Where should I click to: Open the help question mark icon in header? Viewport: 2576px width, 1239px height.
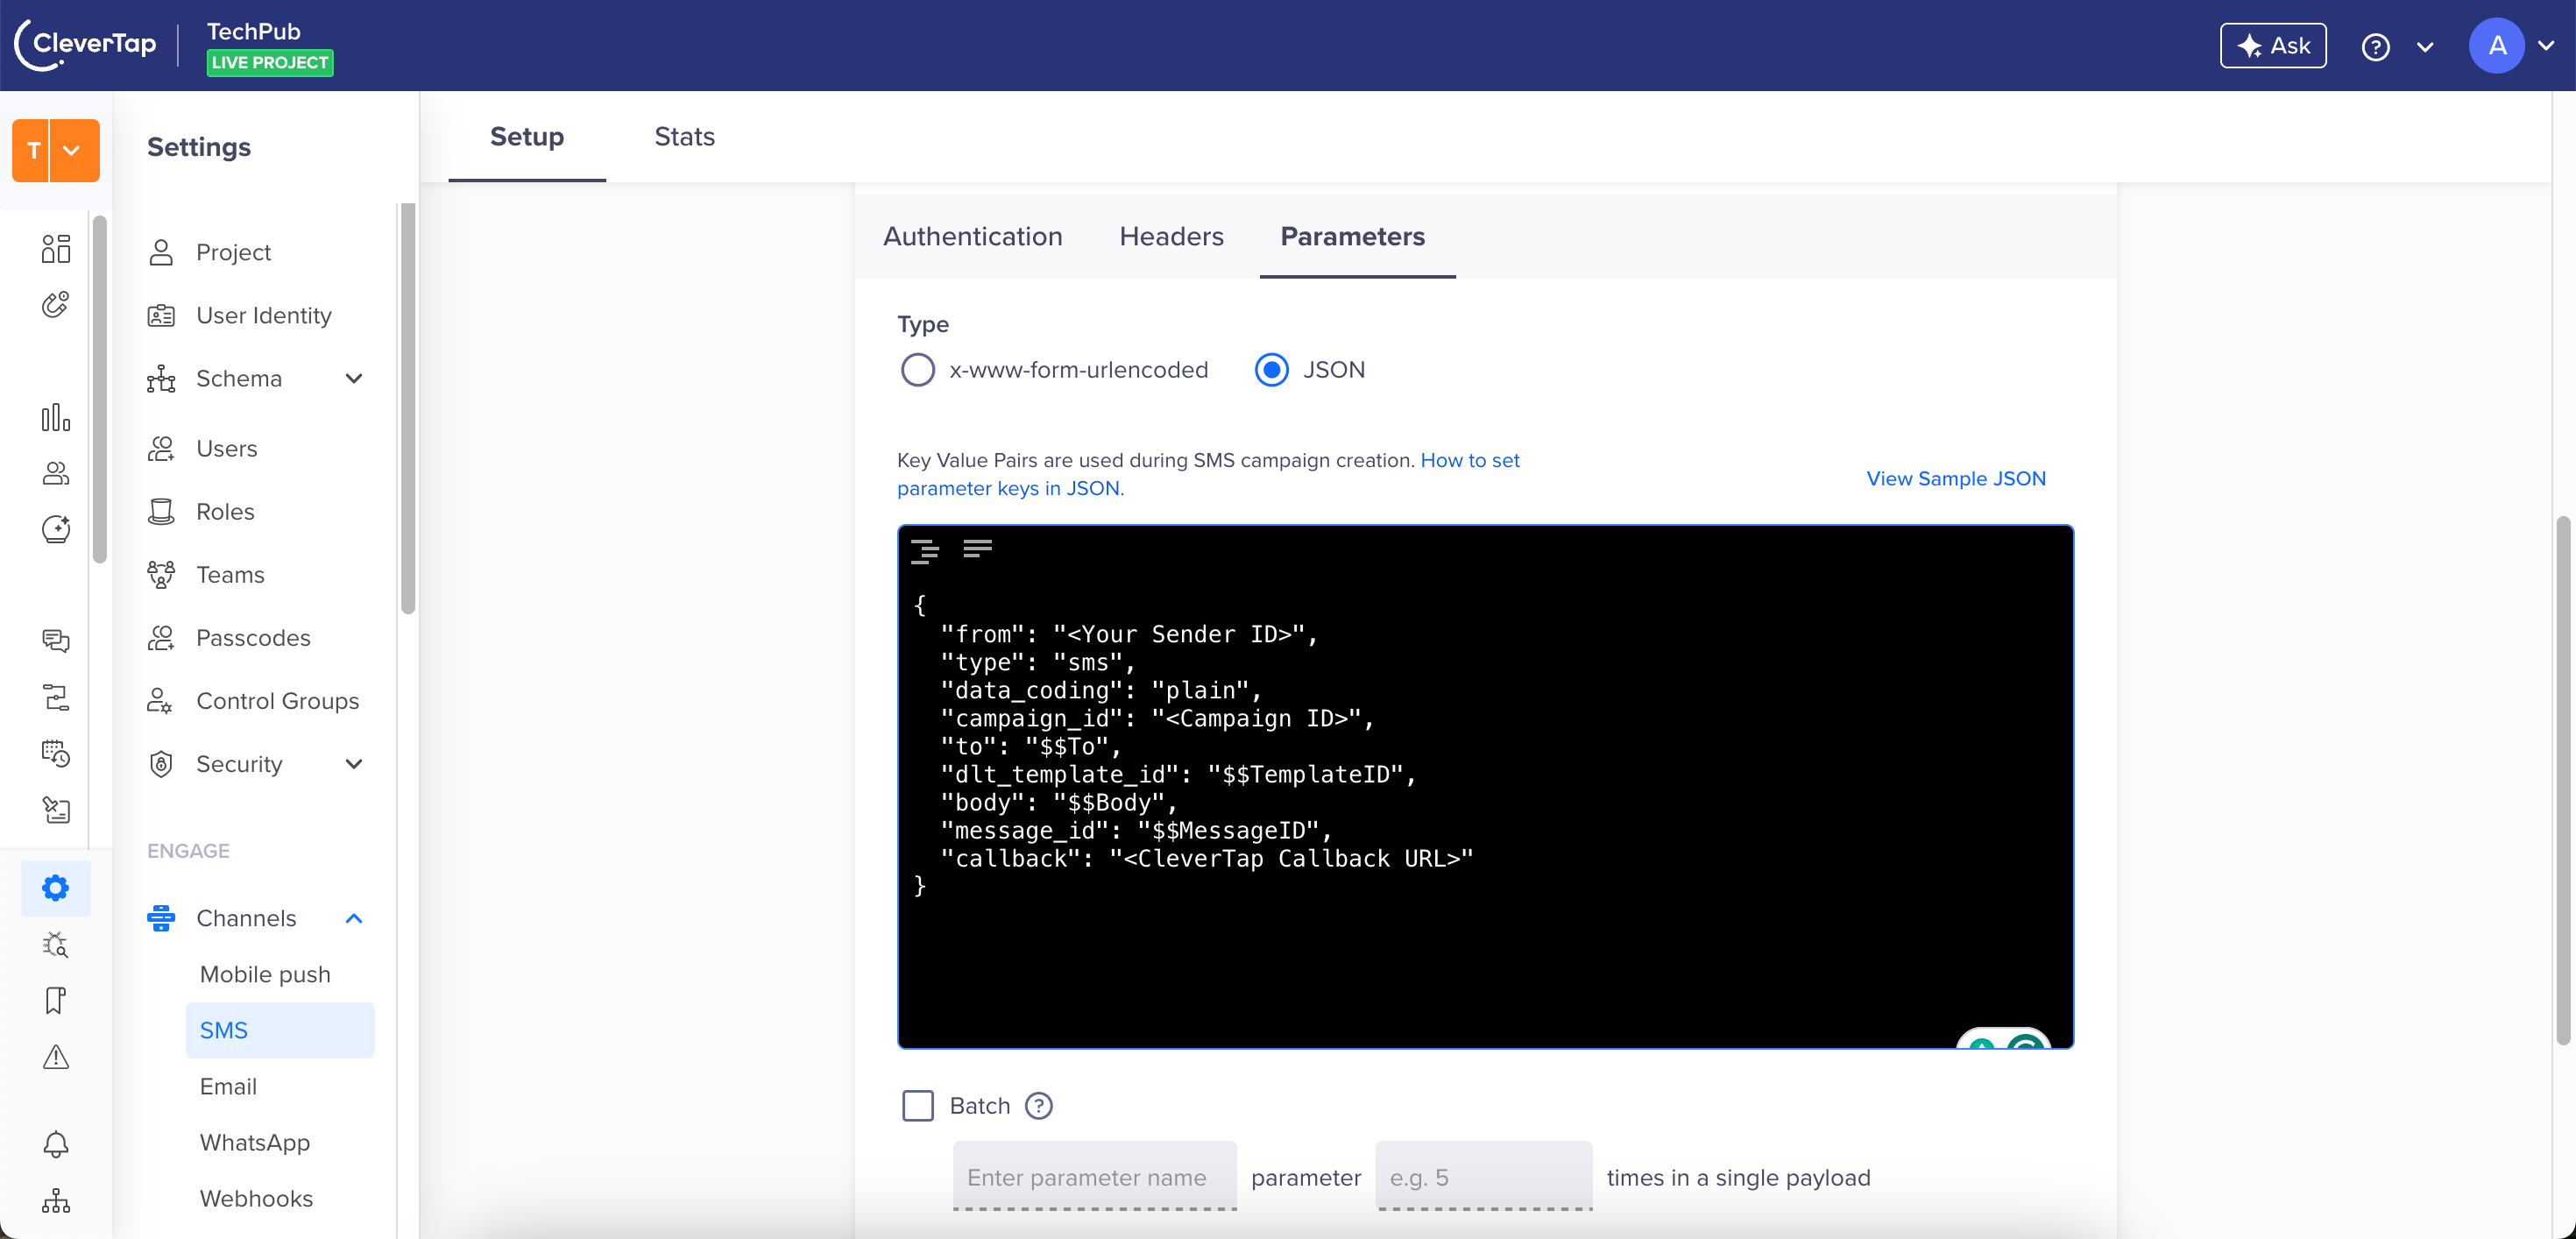point(2377,46)
